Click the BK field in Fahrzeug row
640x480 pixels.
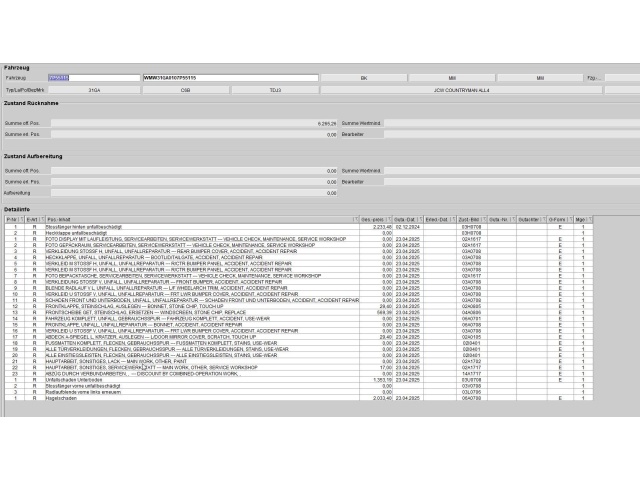(364, 77)
